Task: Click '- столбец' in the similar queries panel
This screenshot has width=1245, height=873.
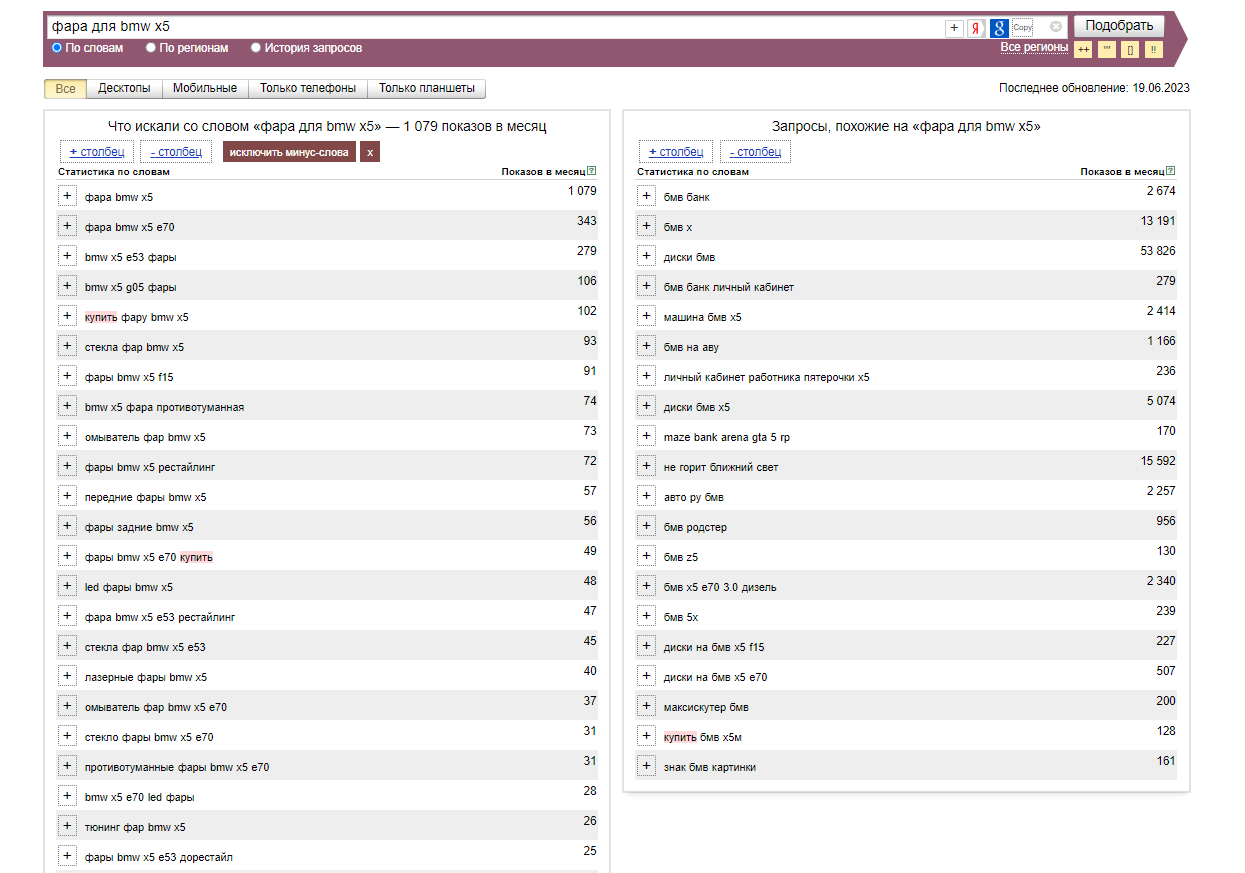Action: point(755,152)
